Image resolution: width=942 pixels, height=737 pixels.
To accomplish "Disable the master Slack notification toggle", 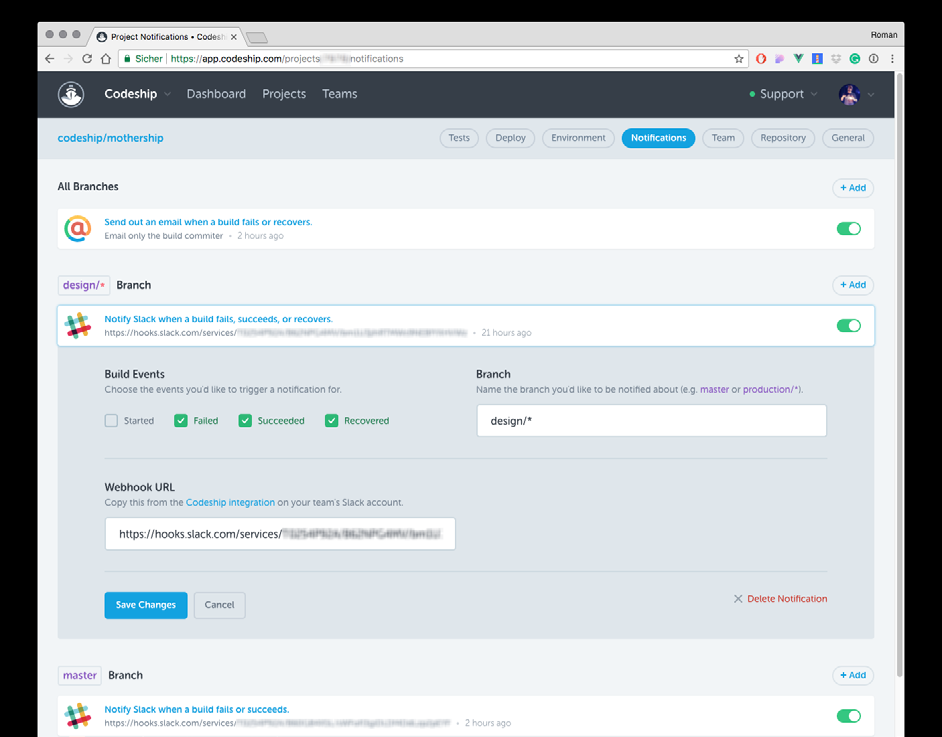I will (849, 716).
